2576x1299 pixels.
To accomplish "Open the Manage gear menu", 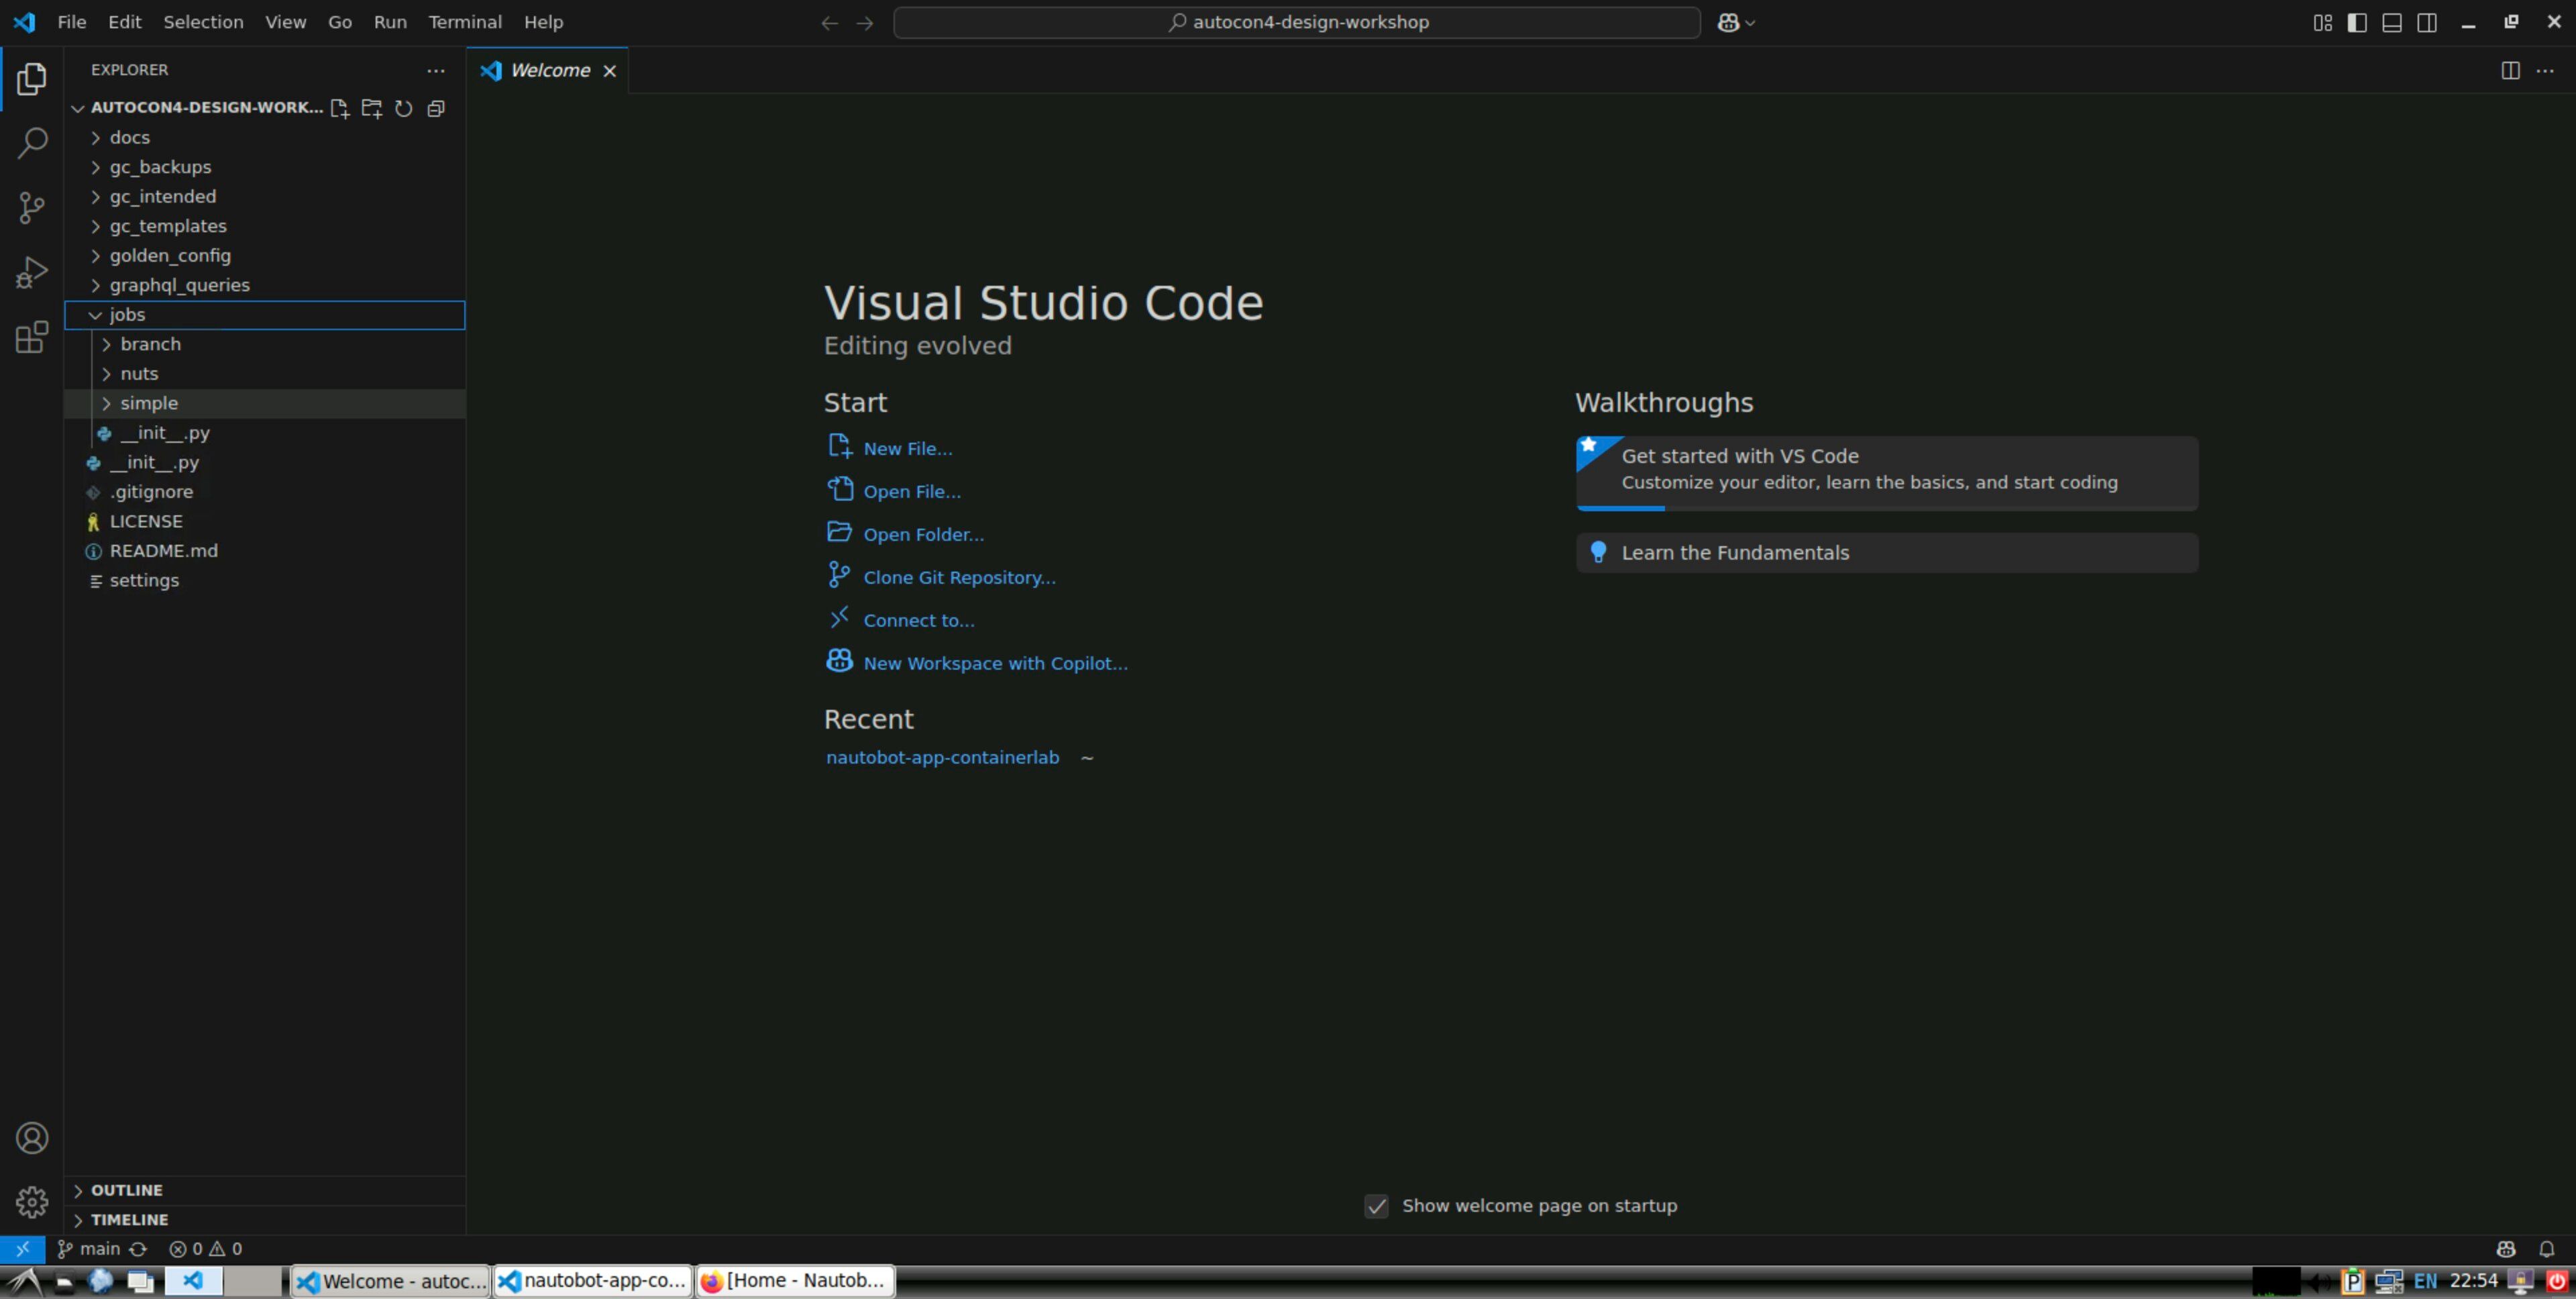I will coord(32,1201).
